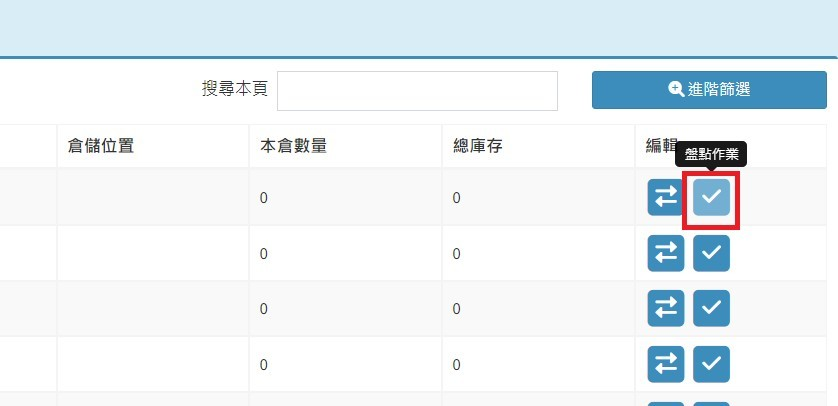Click the fourth row's 總庫存 cell
The width and height of the screenshot is (838, 406).
(457, 365)
